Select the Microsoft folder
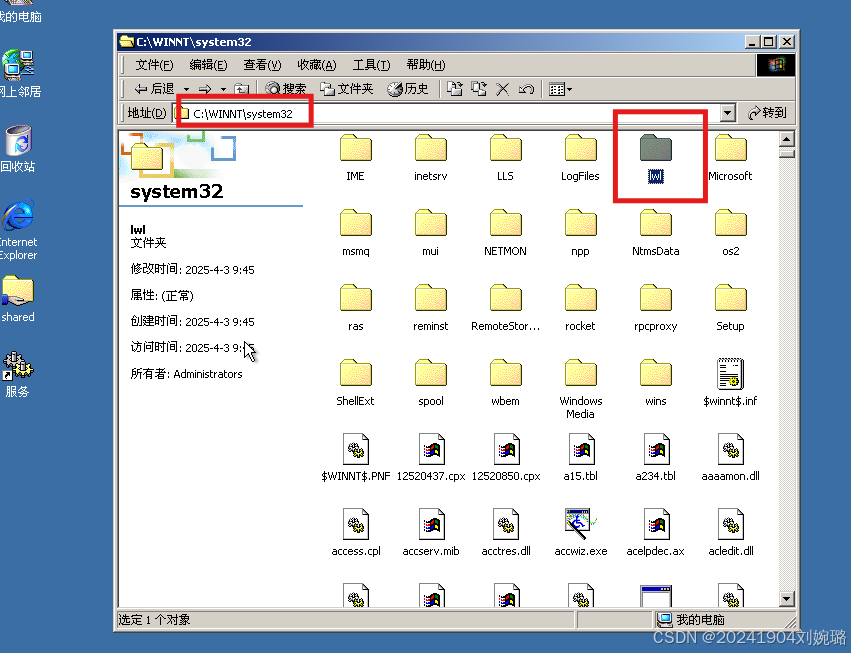Image resolution: width=851 pixels, height=653 pixels. pyautogui.click(x=730, y=157)
